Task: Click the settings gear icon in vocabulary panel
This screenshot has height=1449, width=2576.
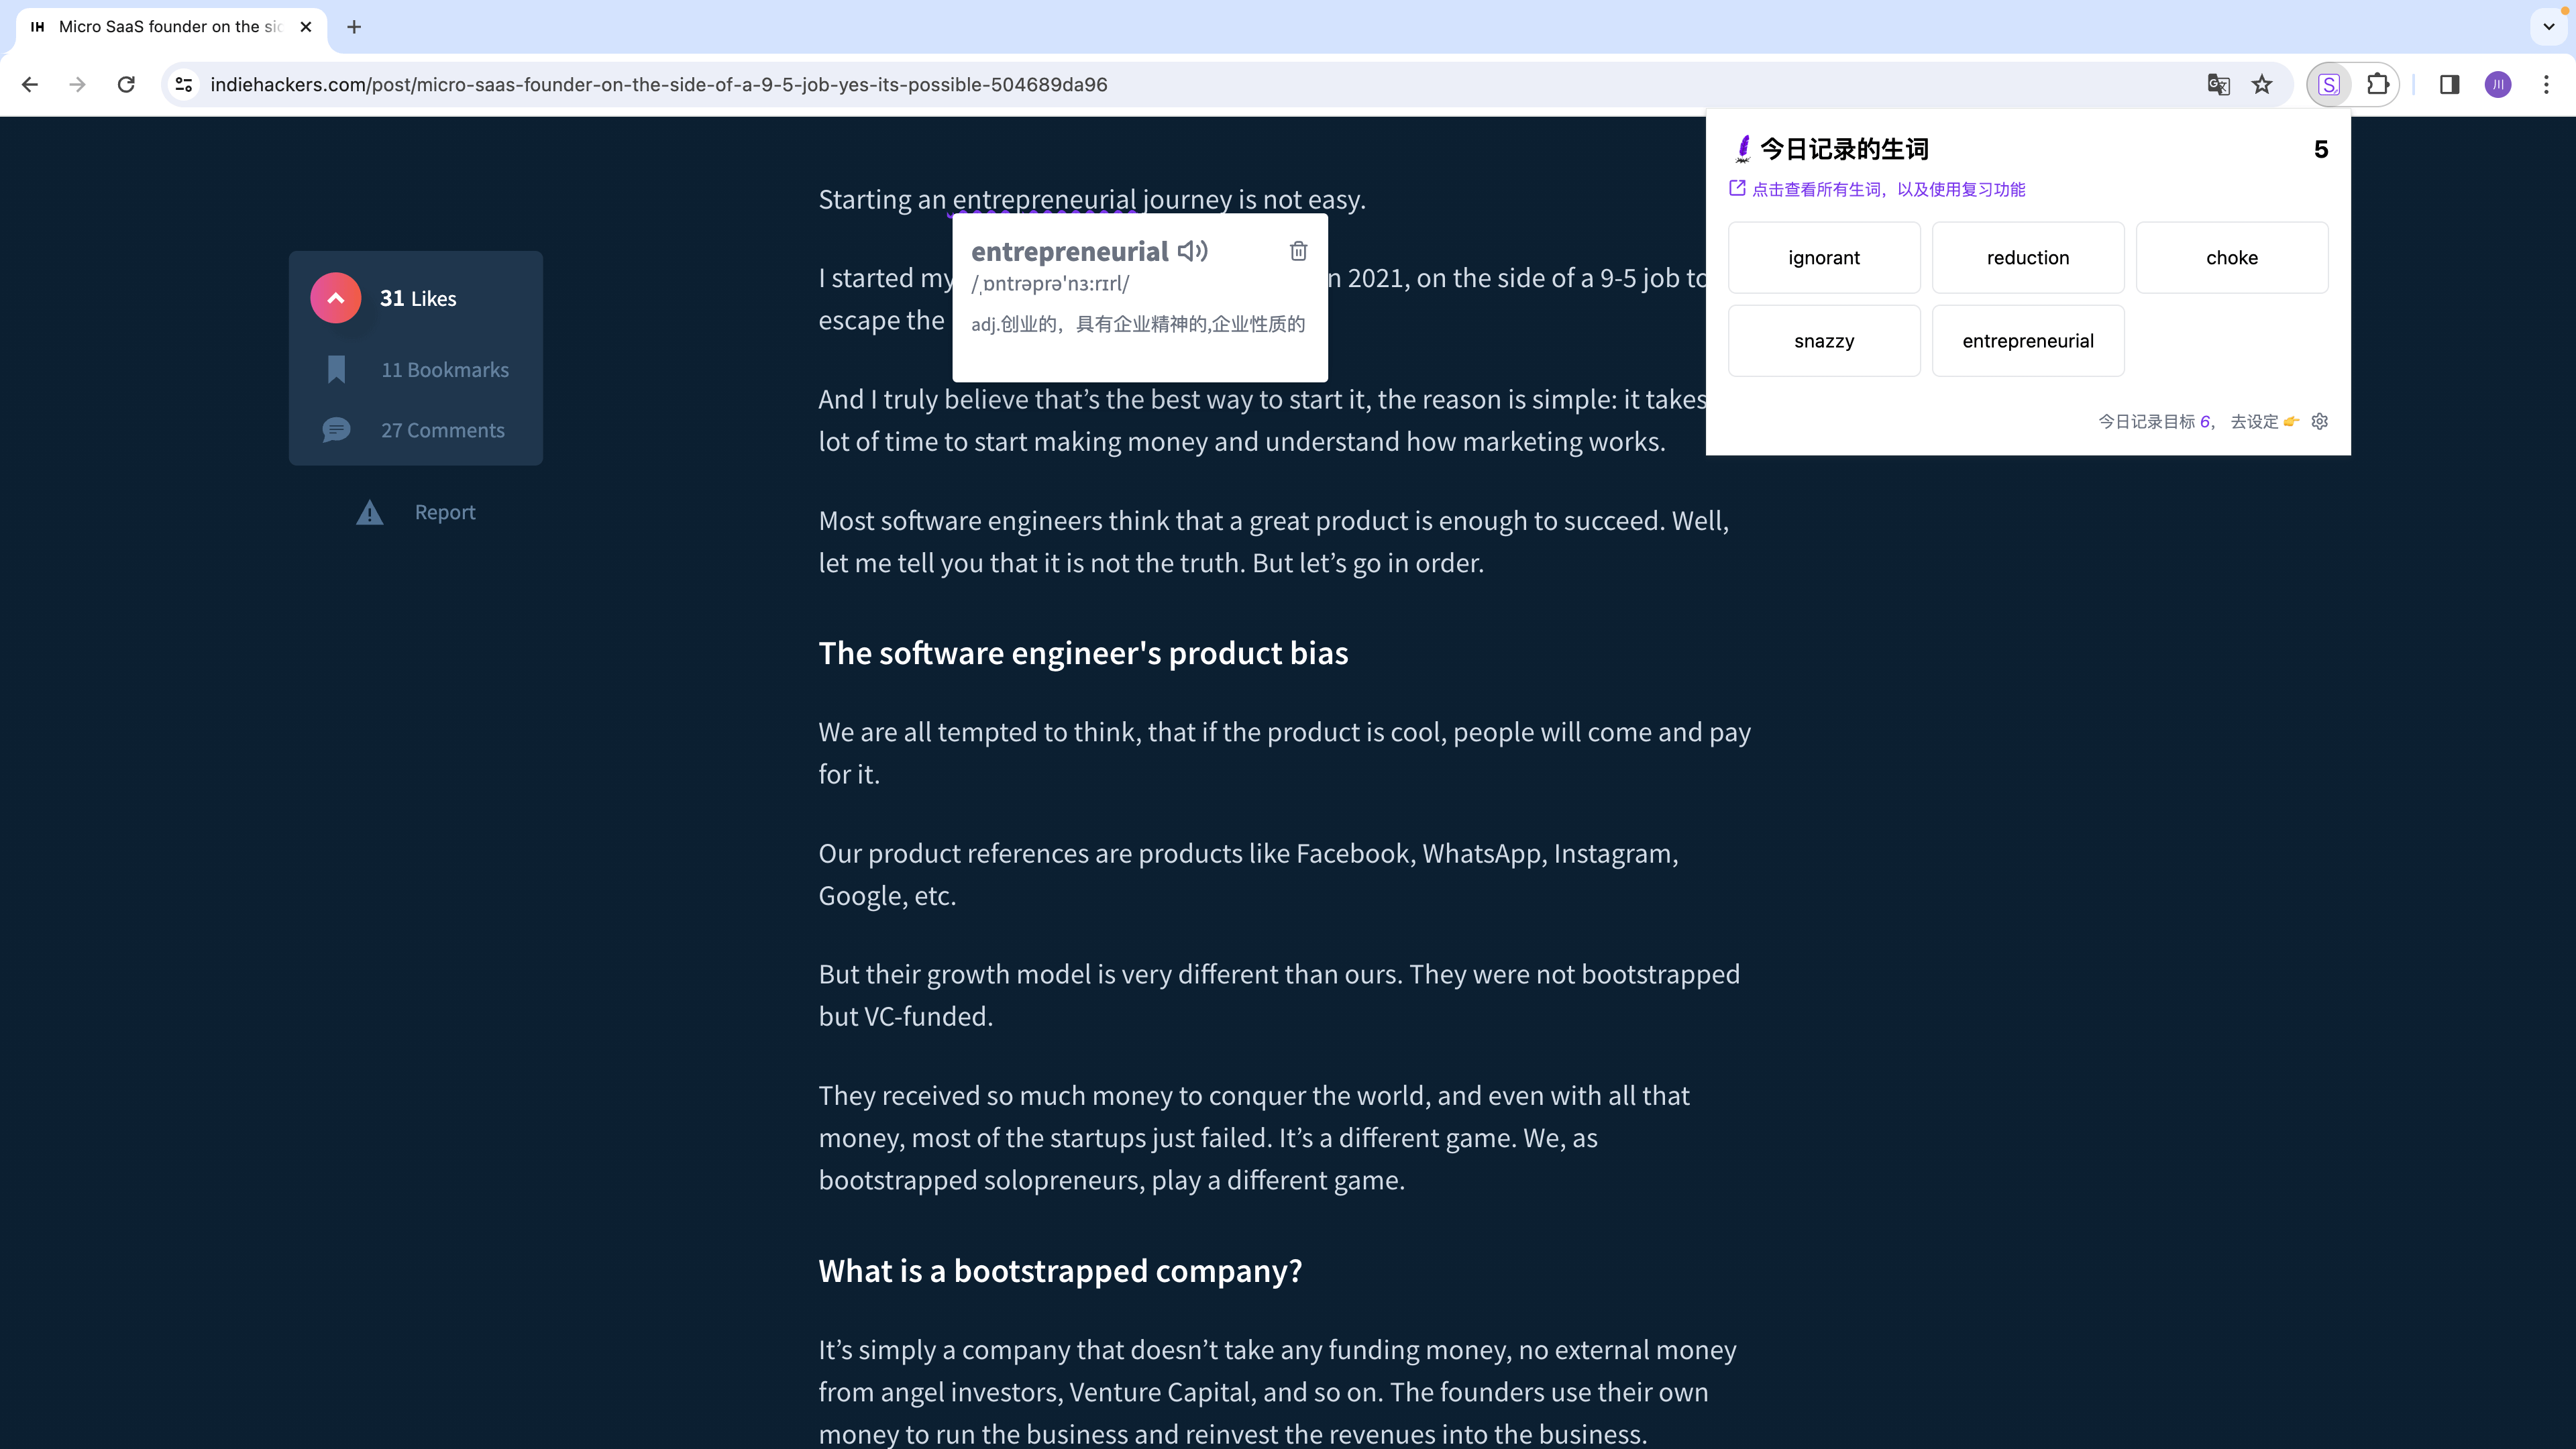Action: click(2320, 421)
